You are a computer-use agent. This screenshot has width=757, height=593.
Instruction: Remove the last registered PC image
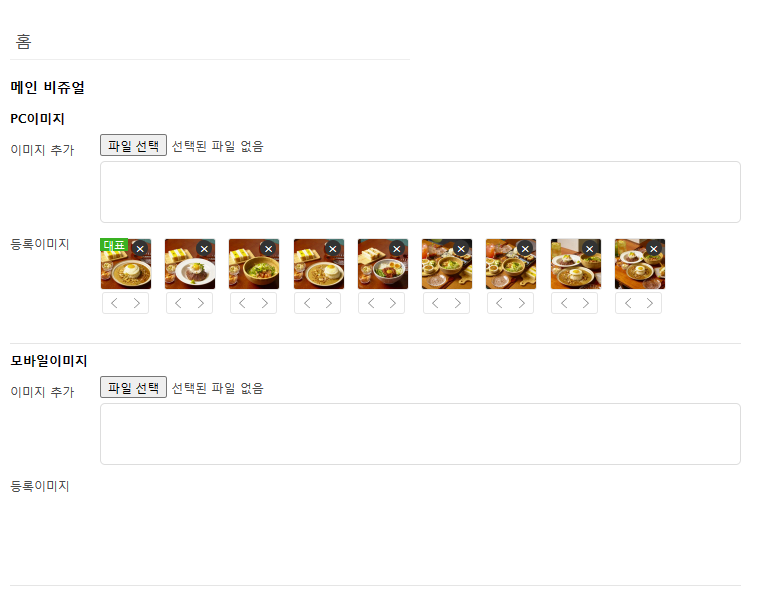(654, 249)
